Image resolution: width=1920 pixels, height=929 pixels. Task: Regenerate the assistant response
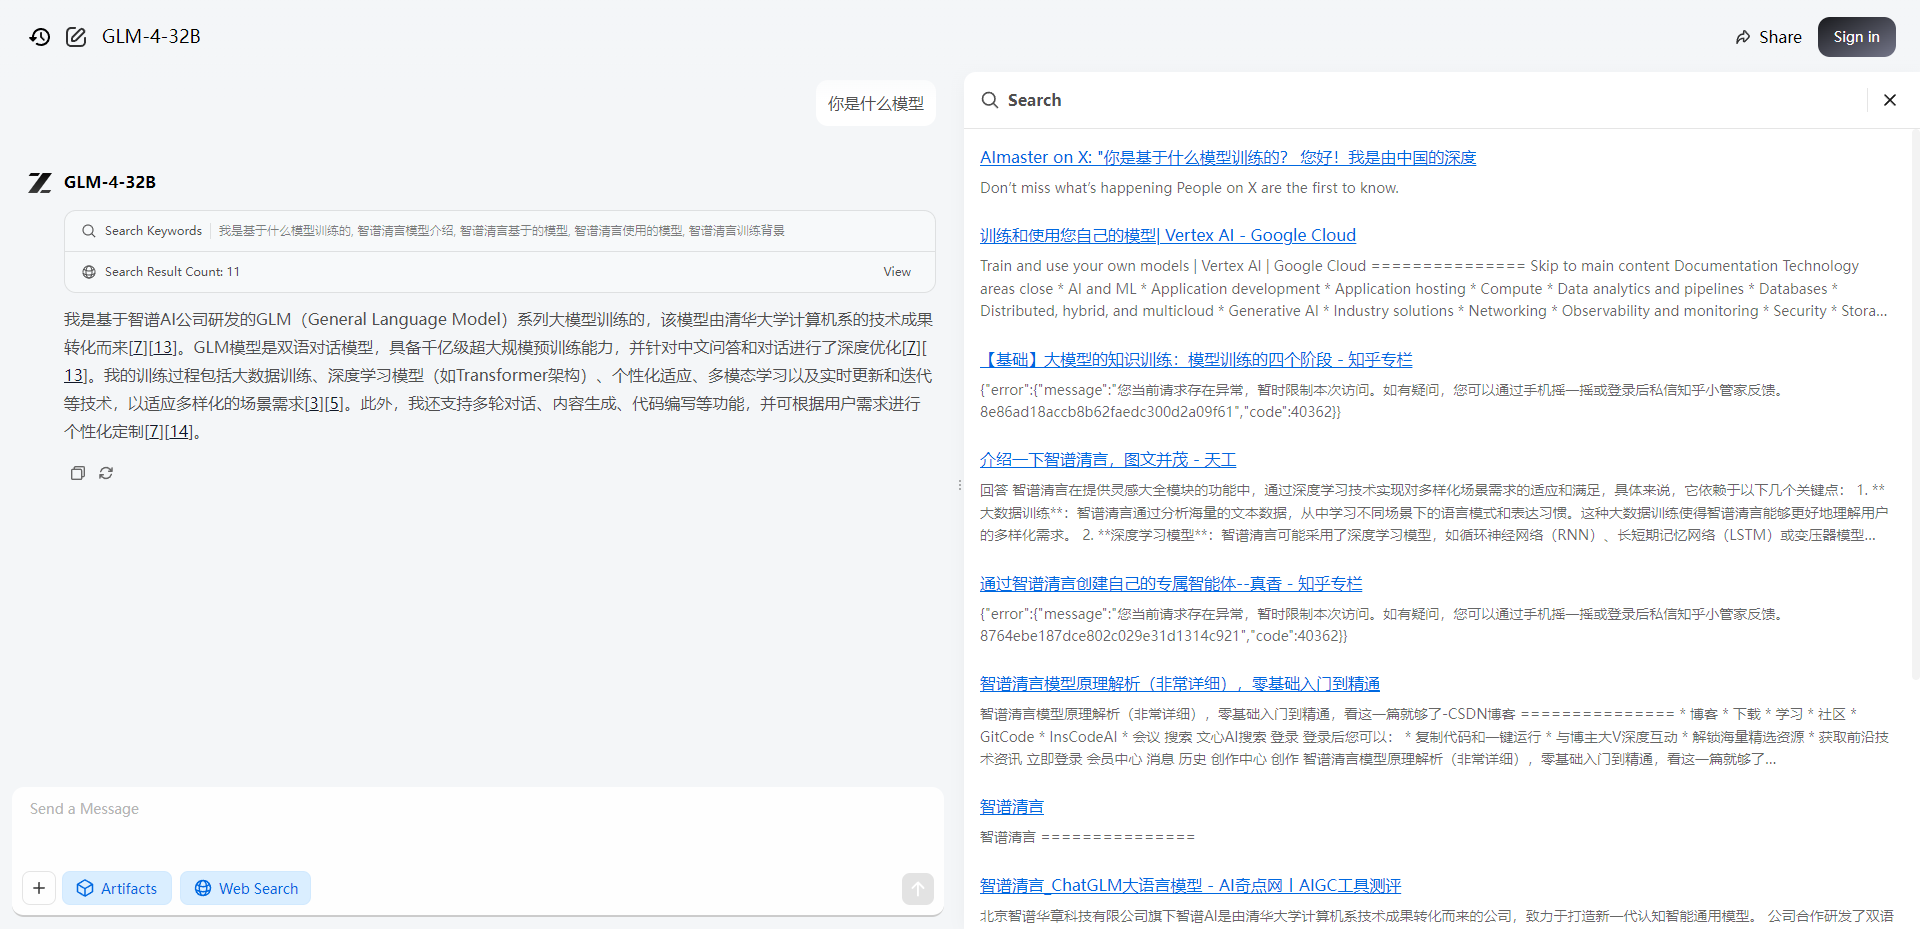[106, 473]
